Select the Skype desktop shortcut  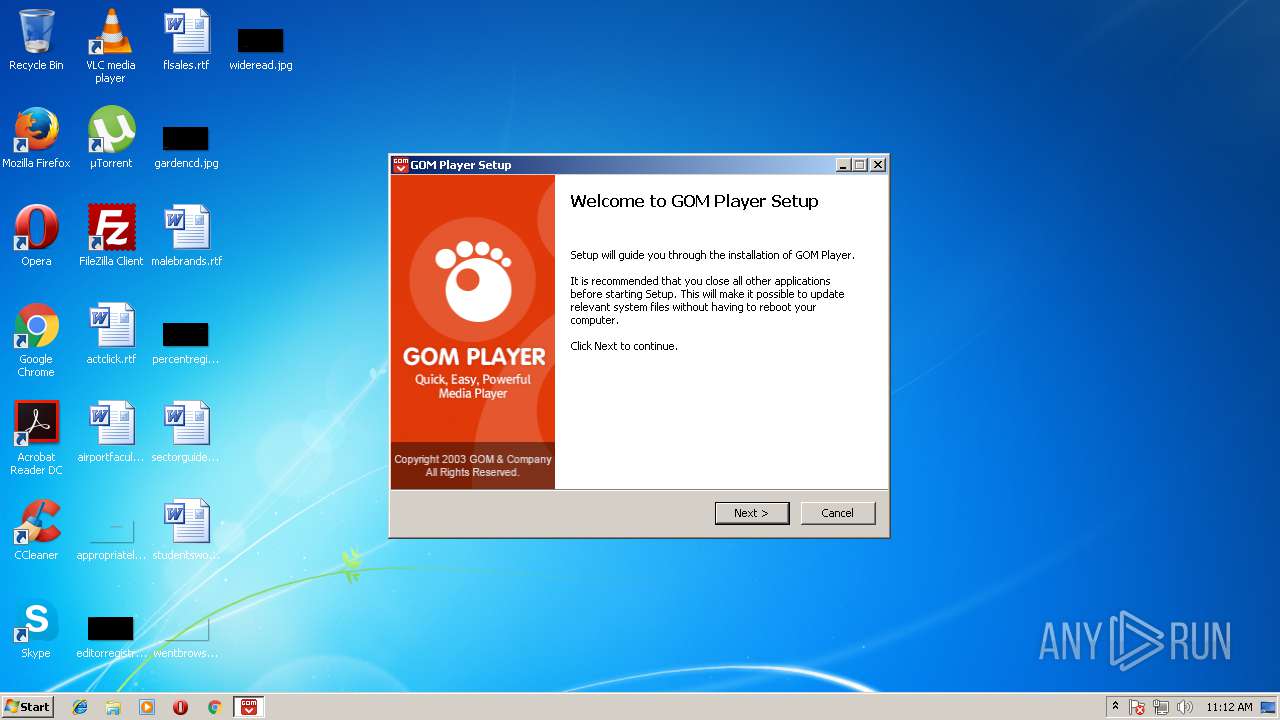(36, 628)
